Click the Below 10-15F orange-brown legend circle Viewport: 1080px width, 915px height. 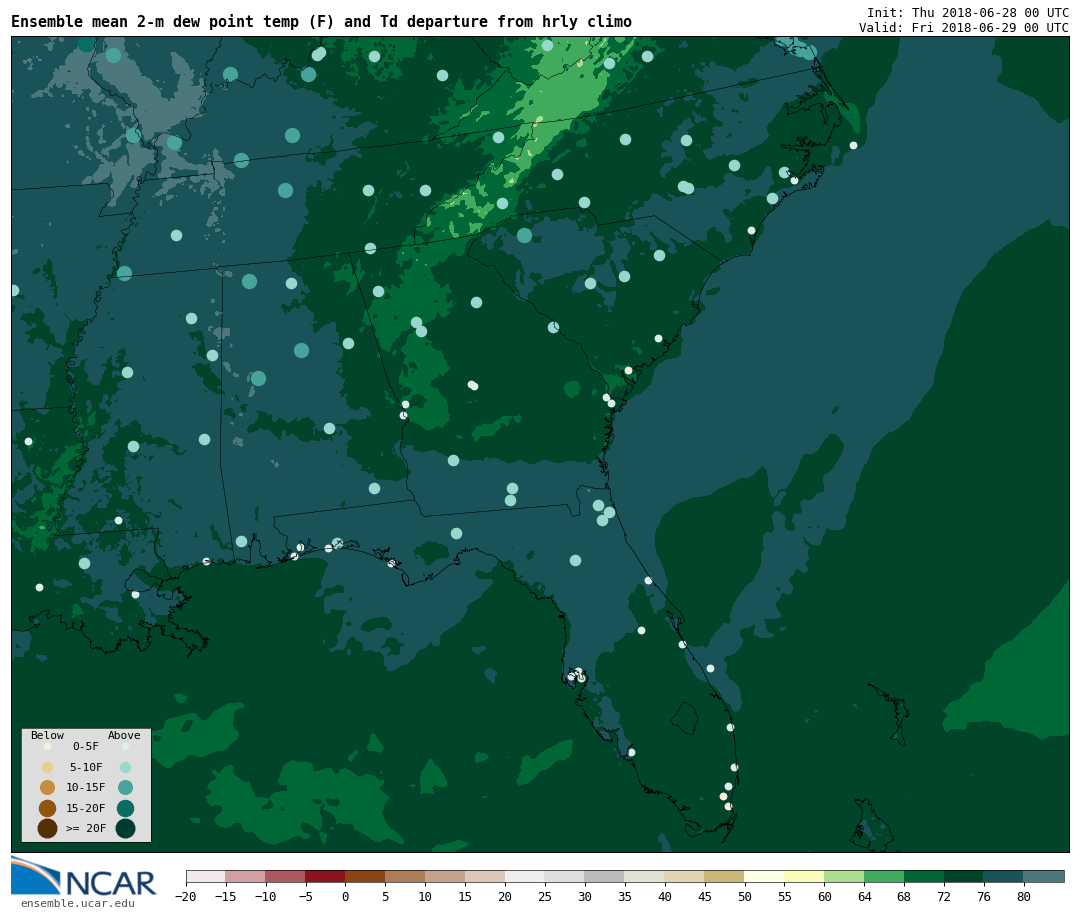click(x=48, y=787)
